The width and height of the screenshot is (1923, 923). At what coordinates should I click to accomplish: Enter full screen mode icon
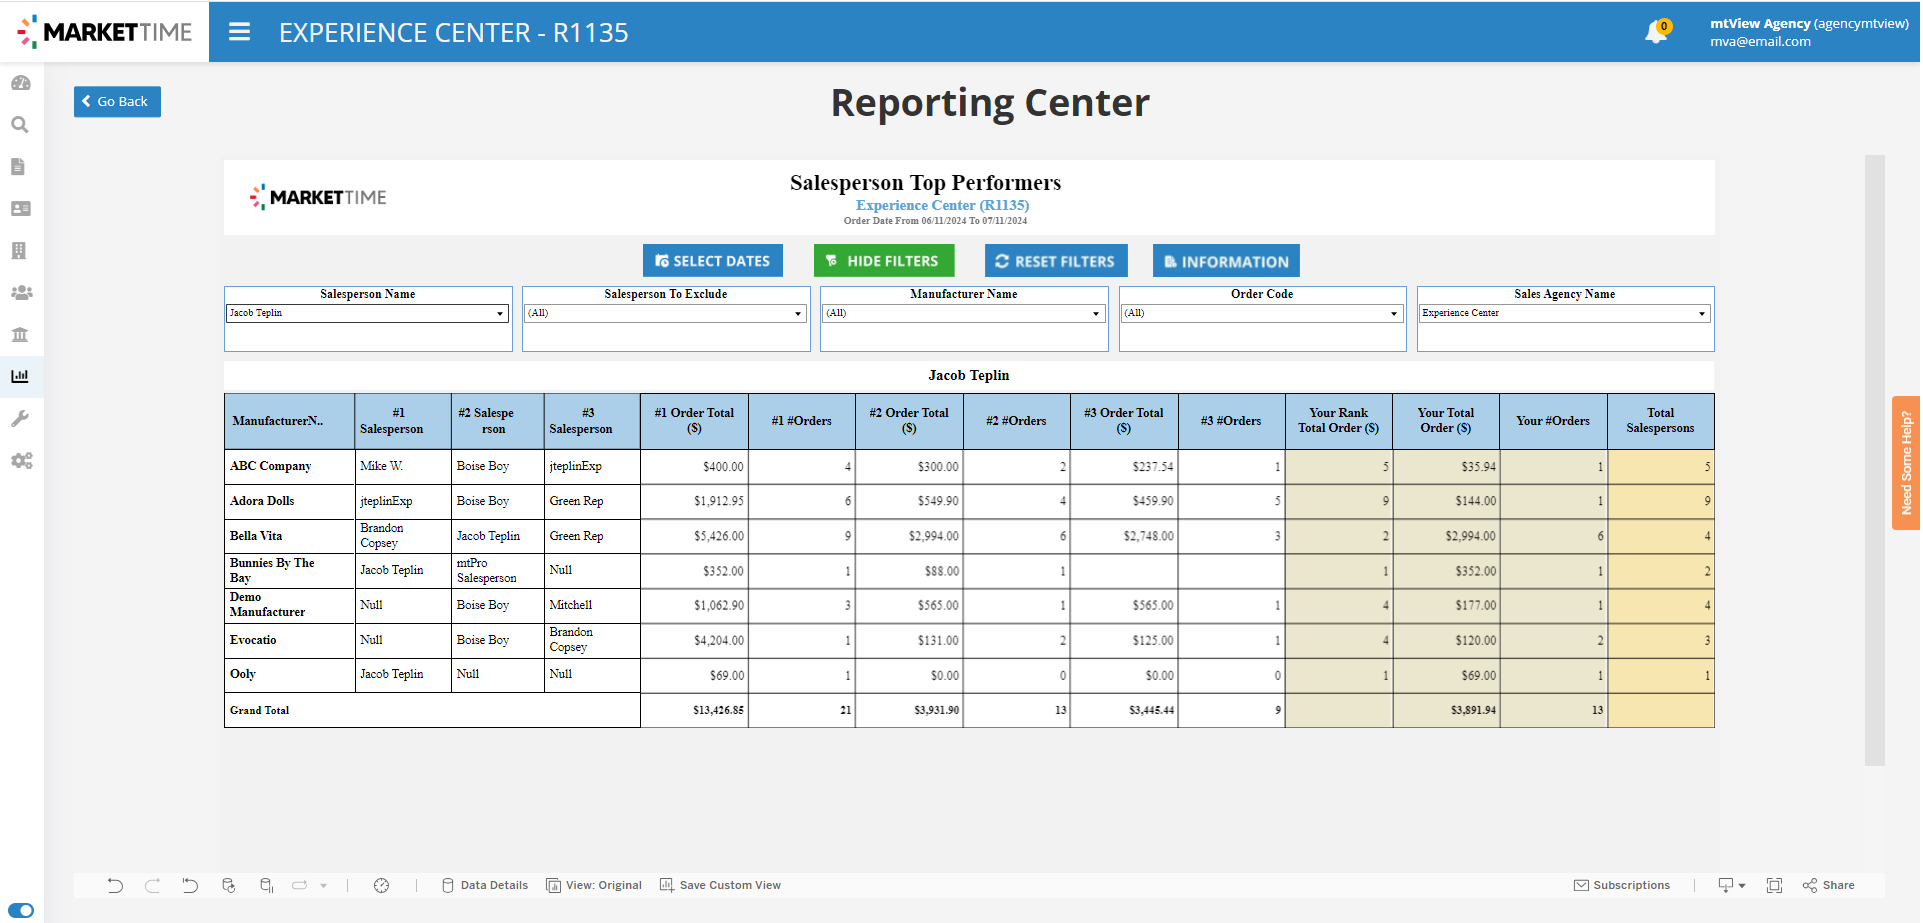(x=1775, y=885)
